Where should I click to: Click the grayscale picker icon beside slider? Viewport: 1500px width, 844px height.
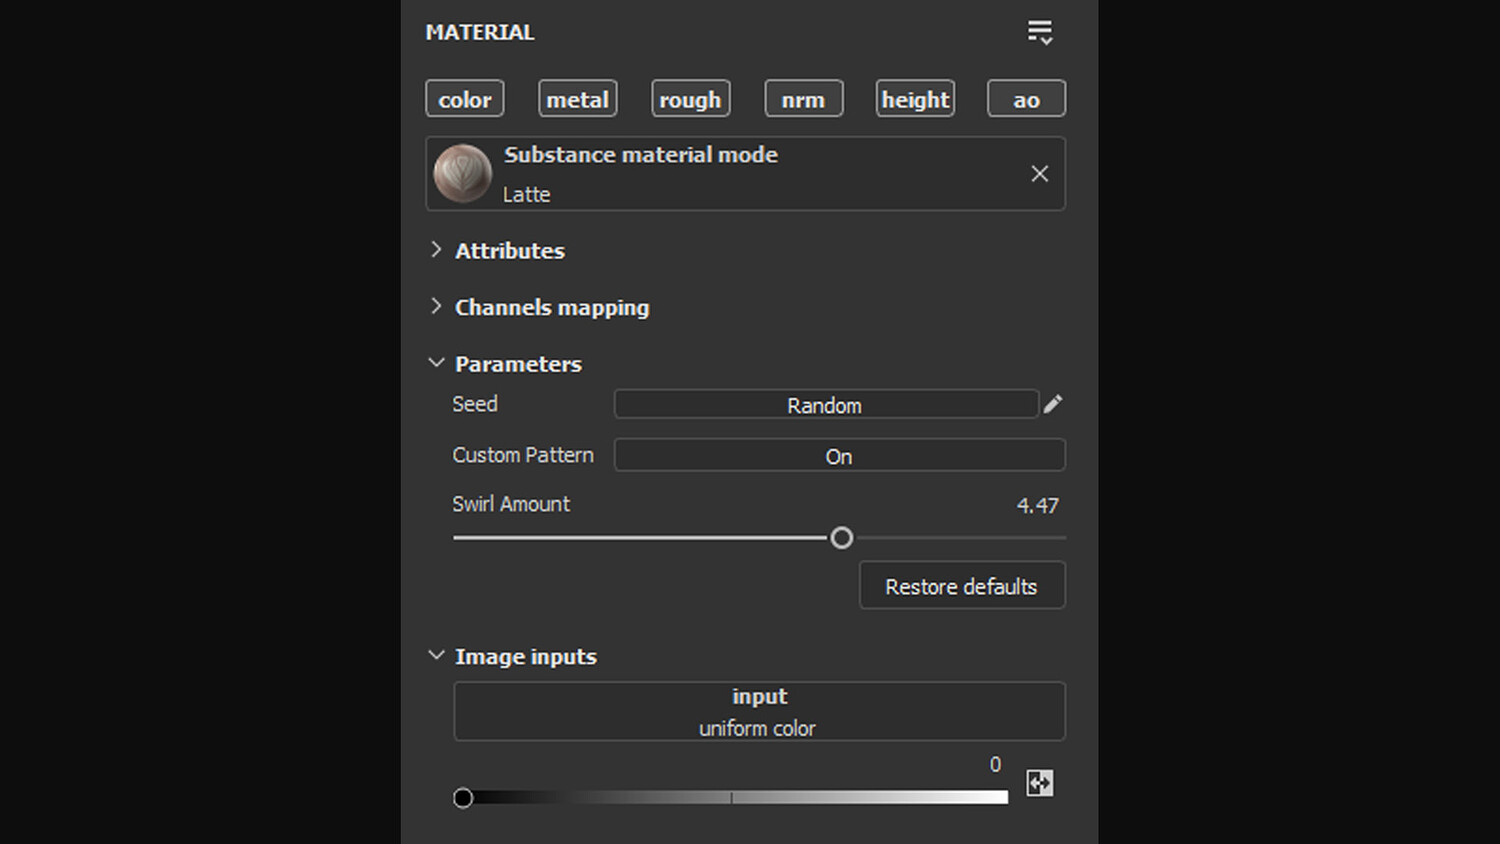coord(1040,783)
